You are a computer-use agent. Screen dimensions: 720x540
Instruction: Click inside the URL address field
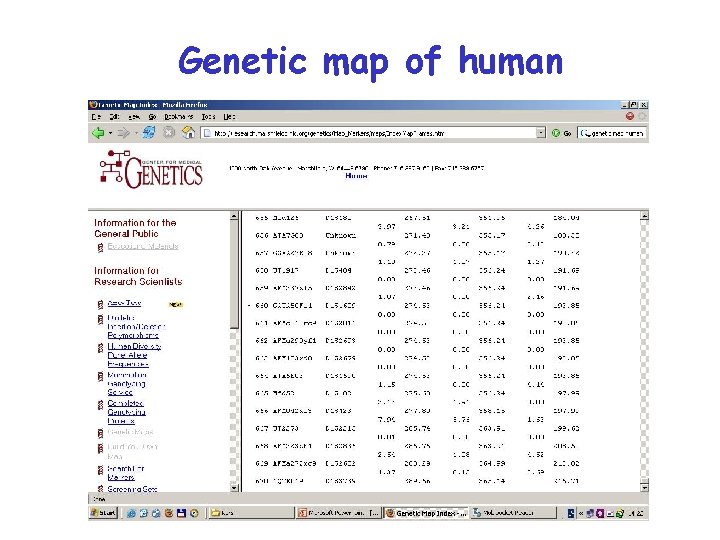[x=374, y=133]
